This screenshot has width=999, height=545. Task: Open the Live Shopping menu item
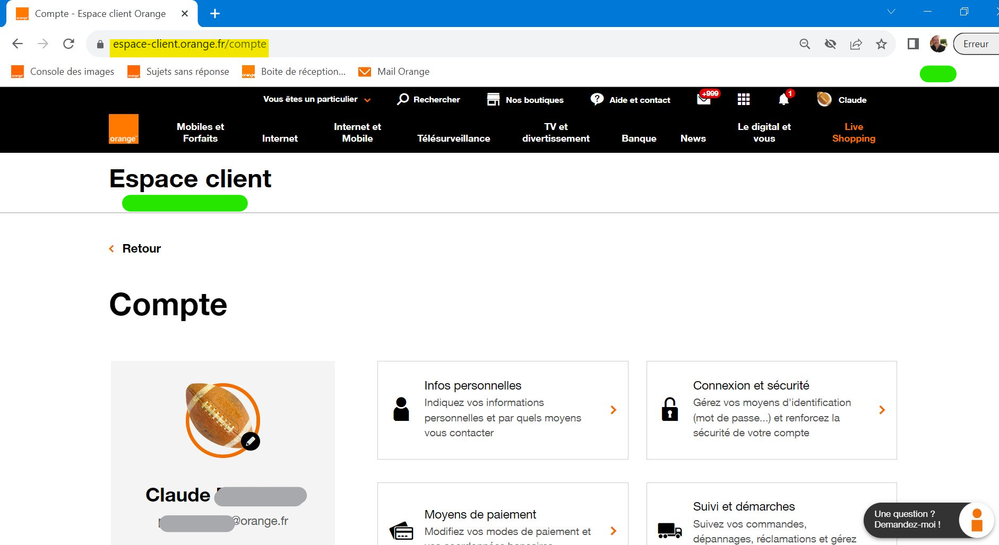pyautogui.click(x=853, y=133)
